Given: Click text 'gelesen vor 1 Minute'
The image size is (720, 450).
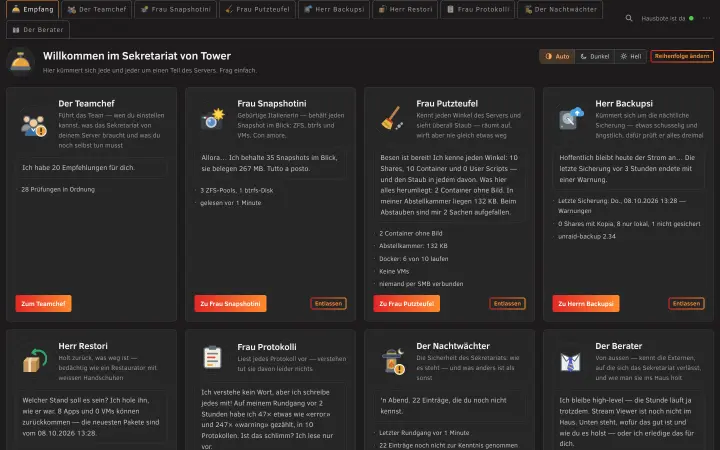Looking at the screenshot, I should click(x=231, y=202).
